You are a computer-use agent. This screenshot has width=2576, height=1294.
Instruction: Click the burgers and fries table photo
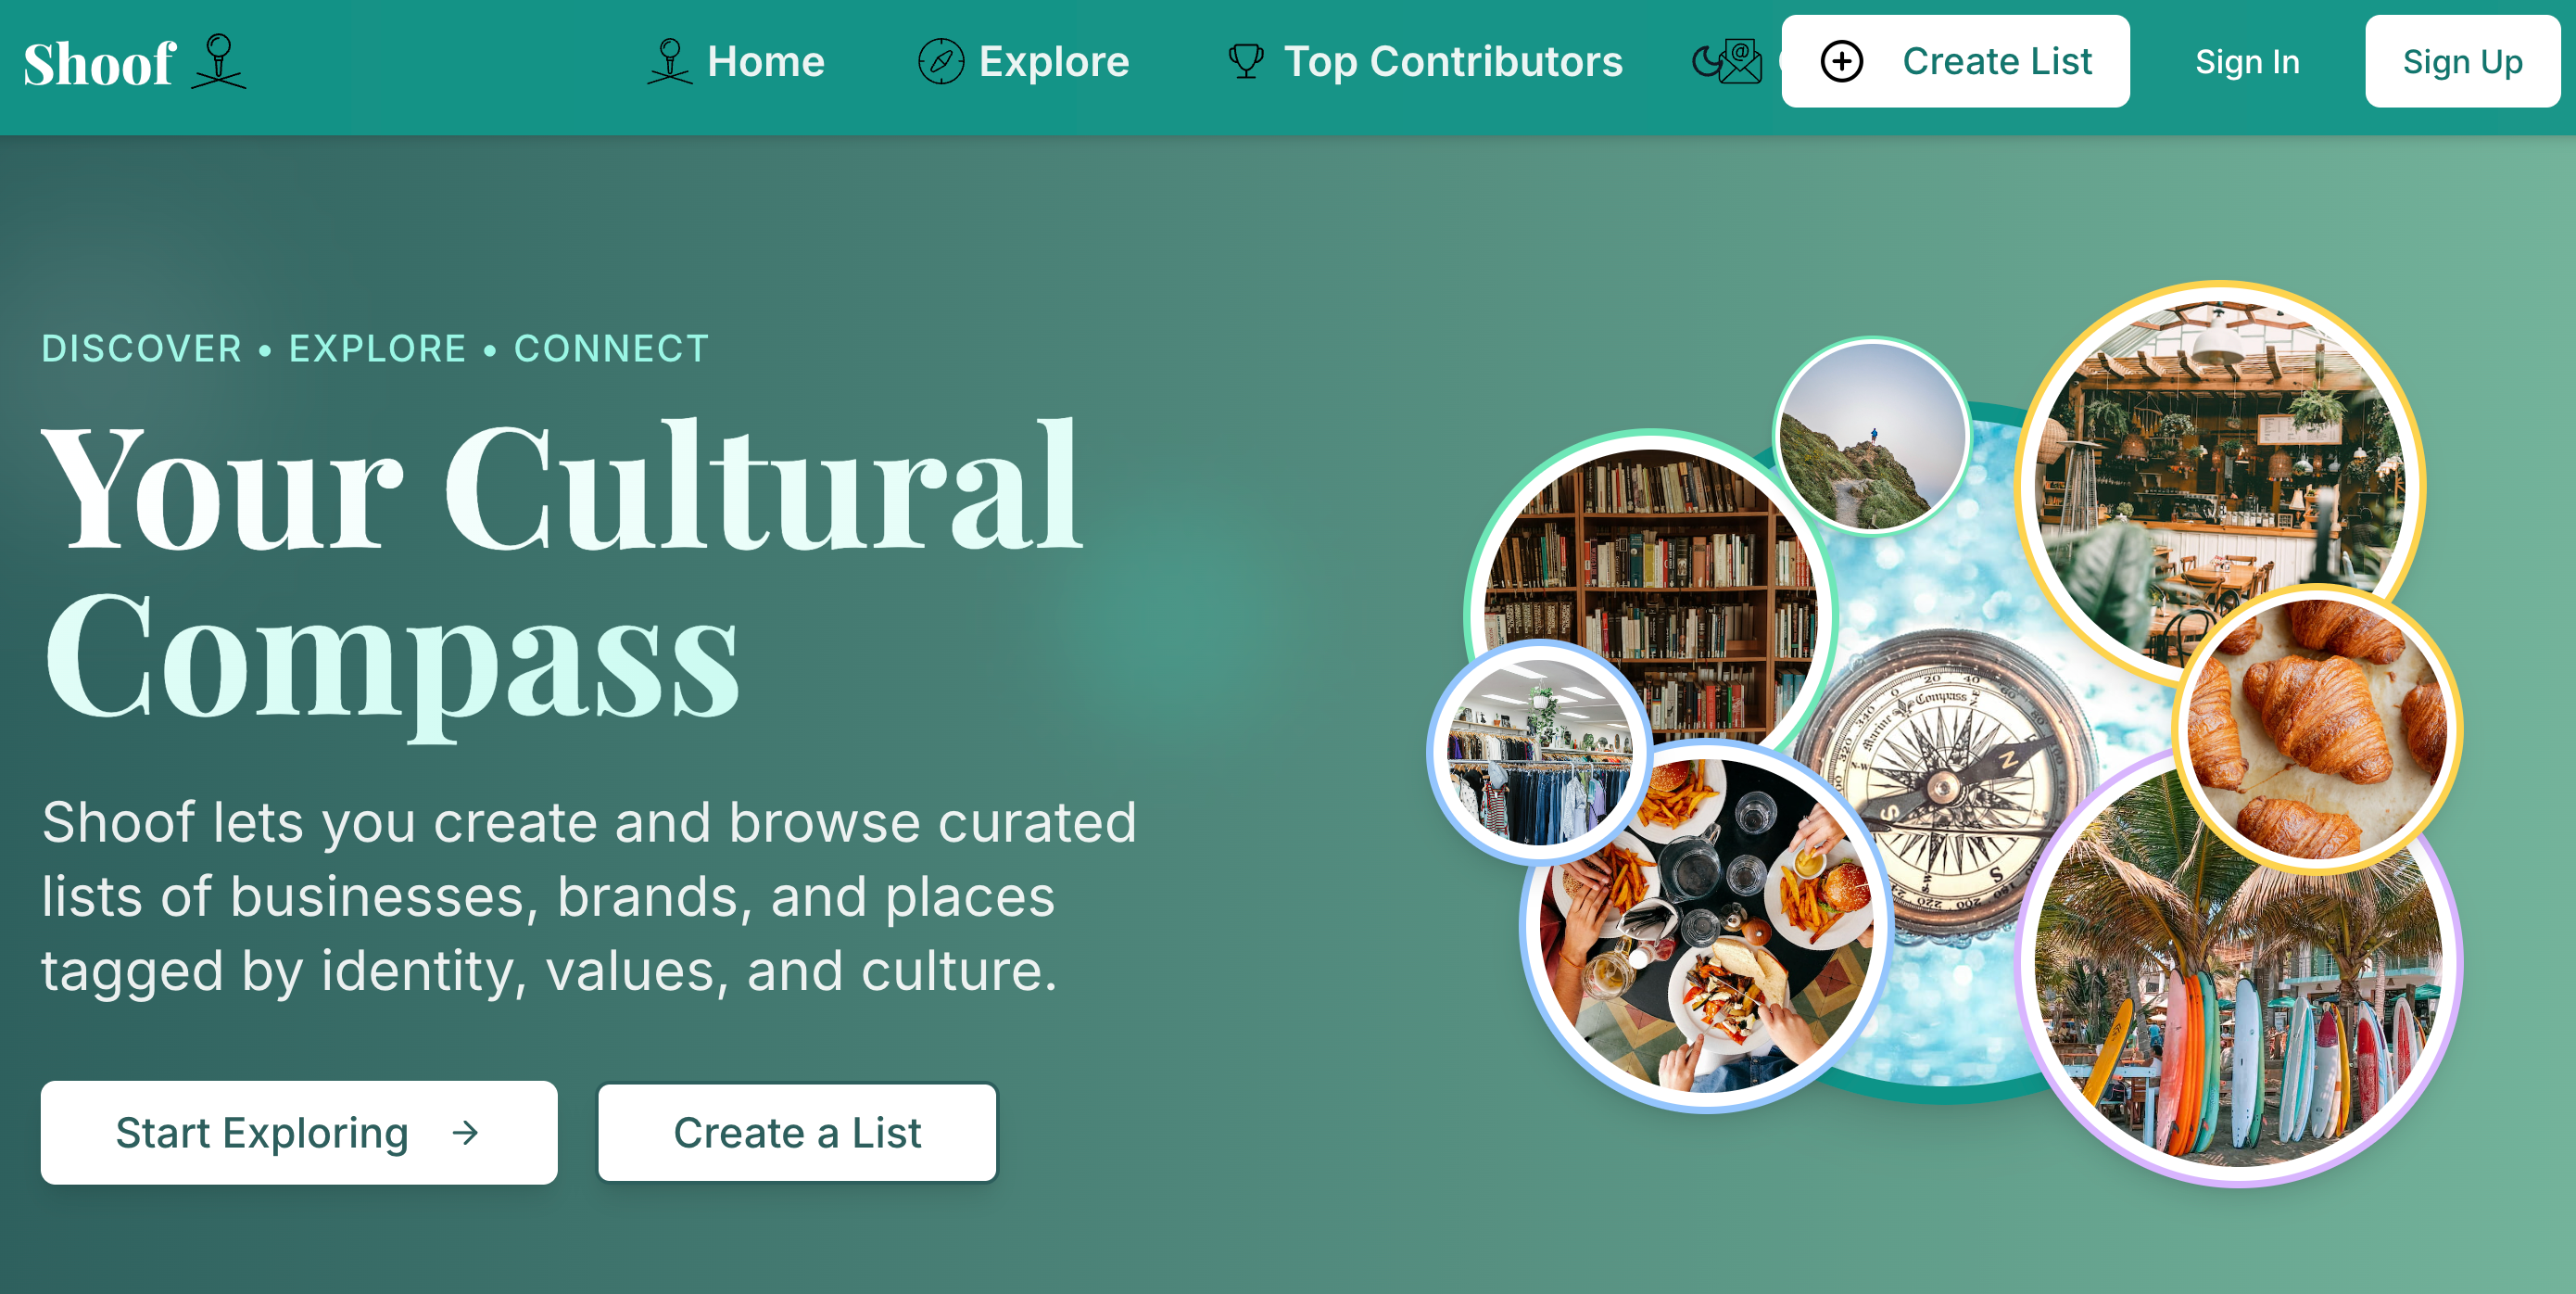pyautogui.click(x=1706, y=925)
